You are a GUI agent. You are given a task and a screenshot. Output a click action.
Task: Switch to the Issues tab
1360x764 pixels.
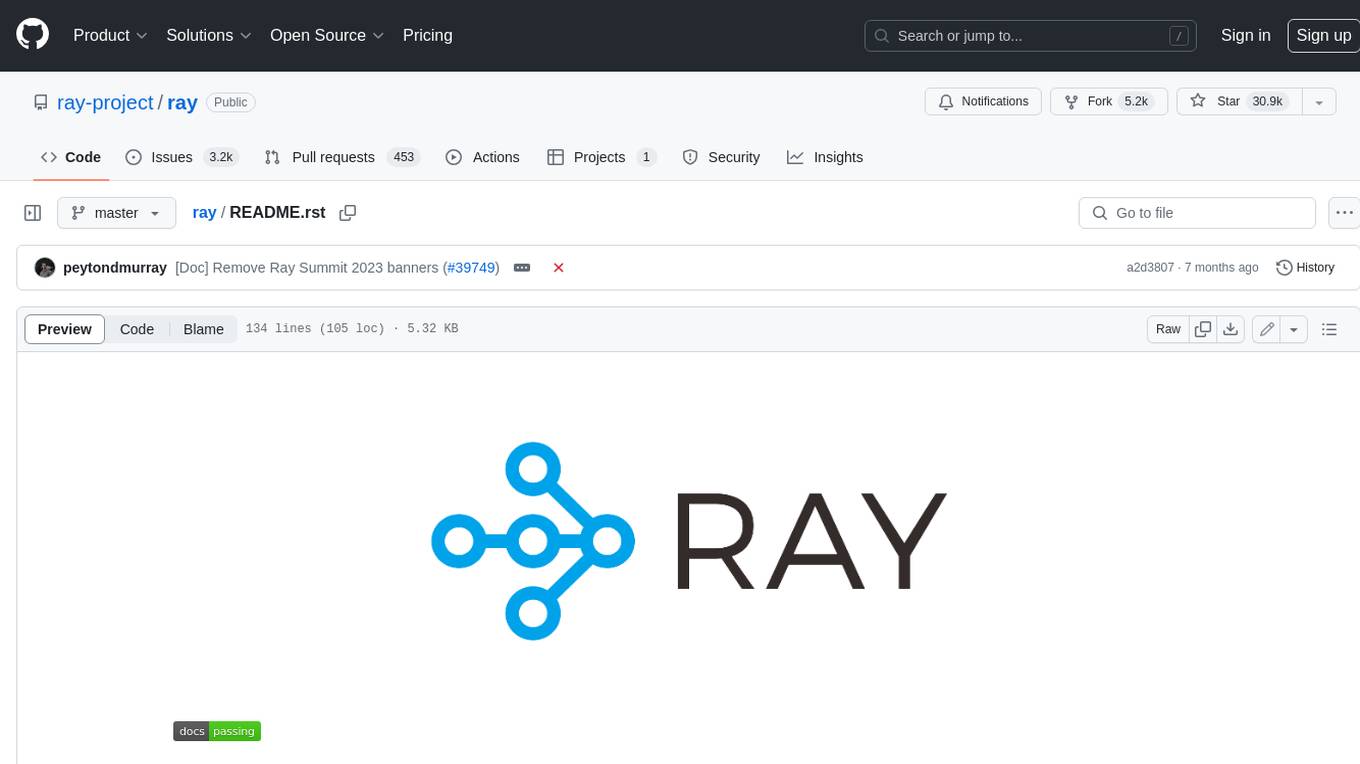point(180,157)
